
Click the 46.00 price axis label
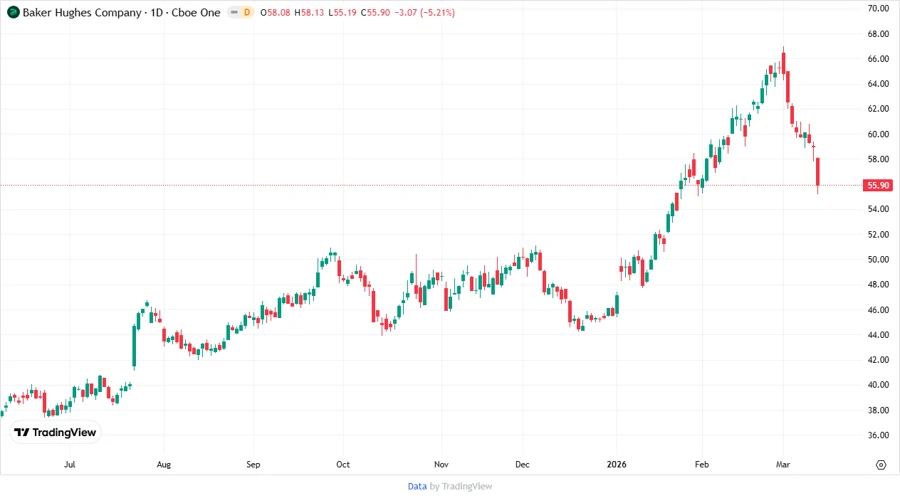click(x=878, y=310)
